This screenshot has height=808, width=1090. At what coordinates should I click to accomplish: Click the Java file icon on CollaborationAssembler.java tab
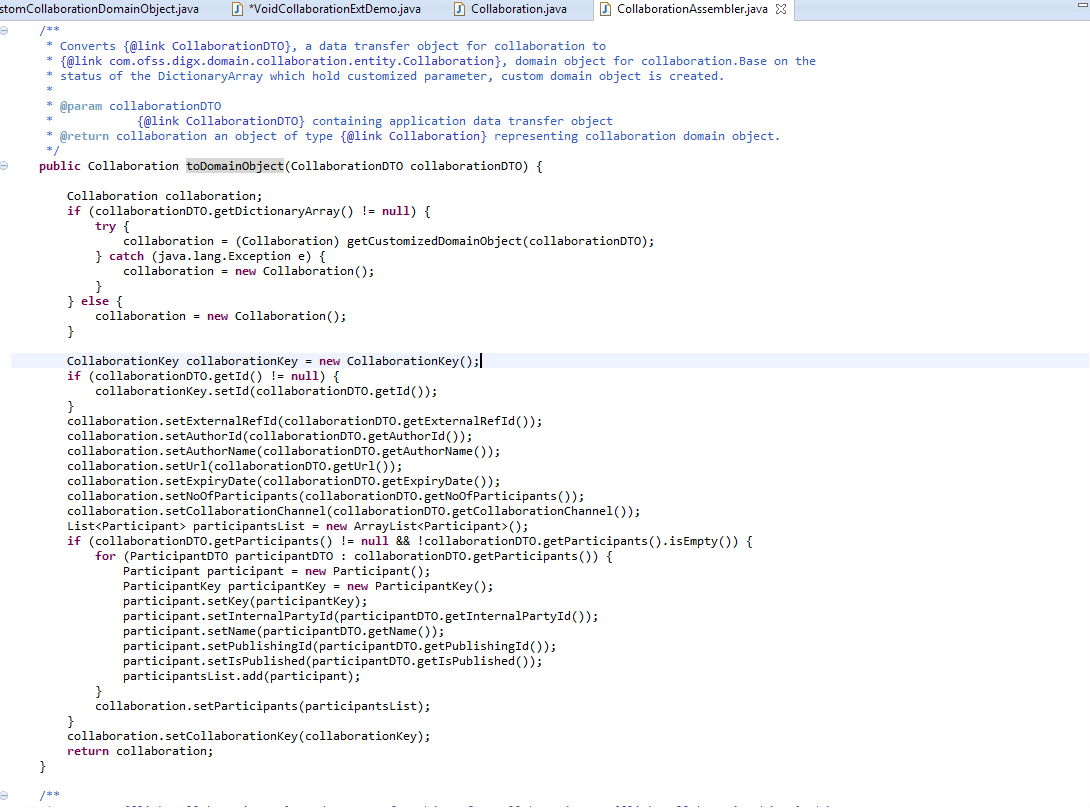pyautogui.click(x=607, y=9)
